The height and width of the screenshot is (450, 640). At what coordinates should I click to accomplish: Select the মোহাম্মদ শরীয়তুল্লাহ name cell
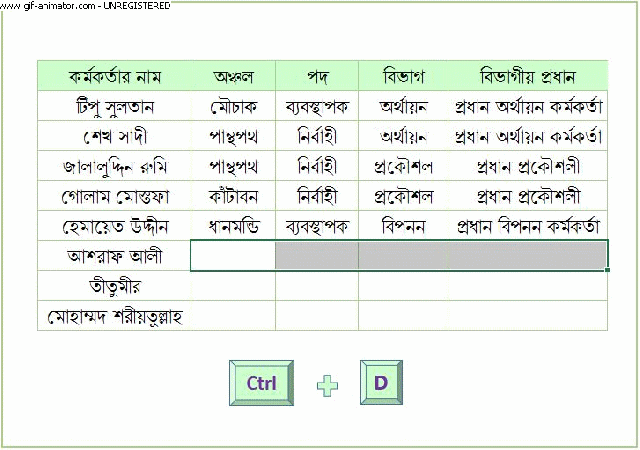[x=114, y=316]
